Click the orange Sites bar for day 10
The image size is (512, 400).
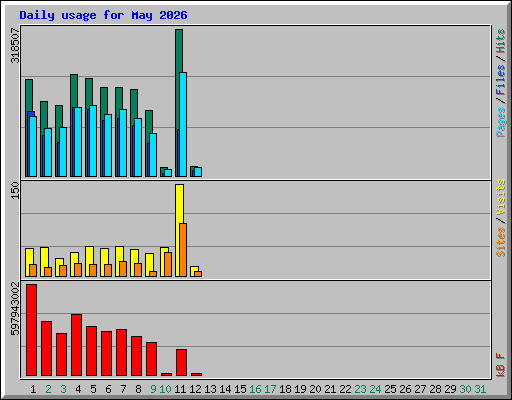(168, 264)
